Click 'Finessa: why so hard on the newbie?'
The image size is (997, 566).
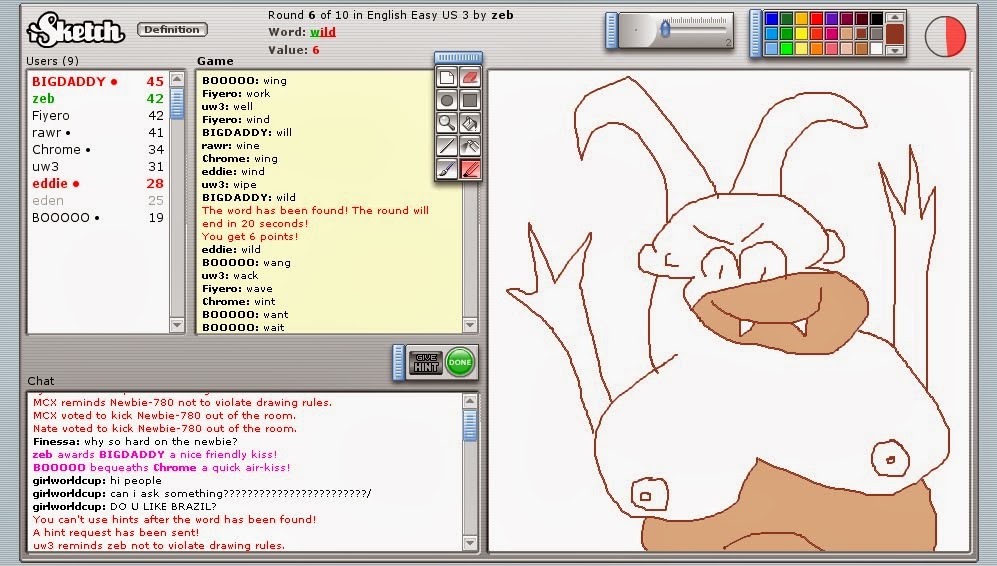(135, 441)
